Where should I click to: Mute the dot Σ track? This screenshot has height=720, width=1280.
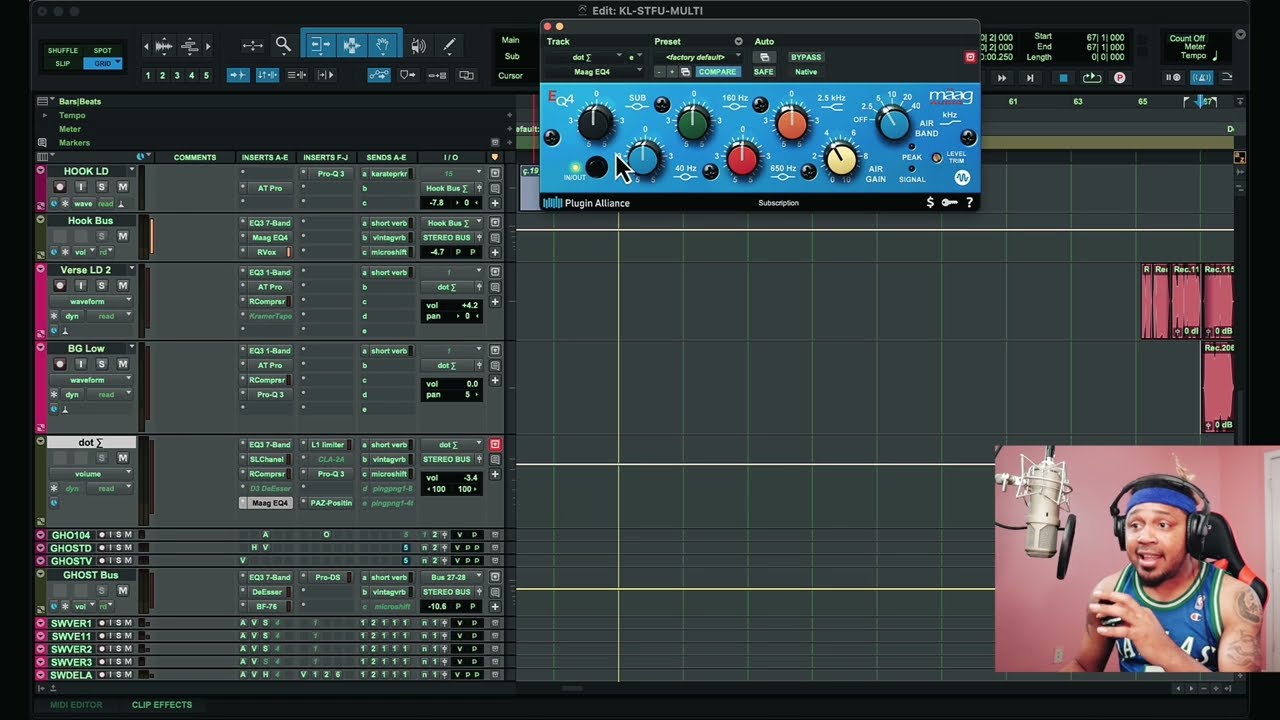tap(123, 458)
